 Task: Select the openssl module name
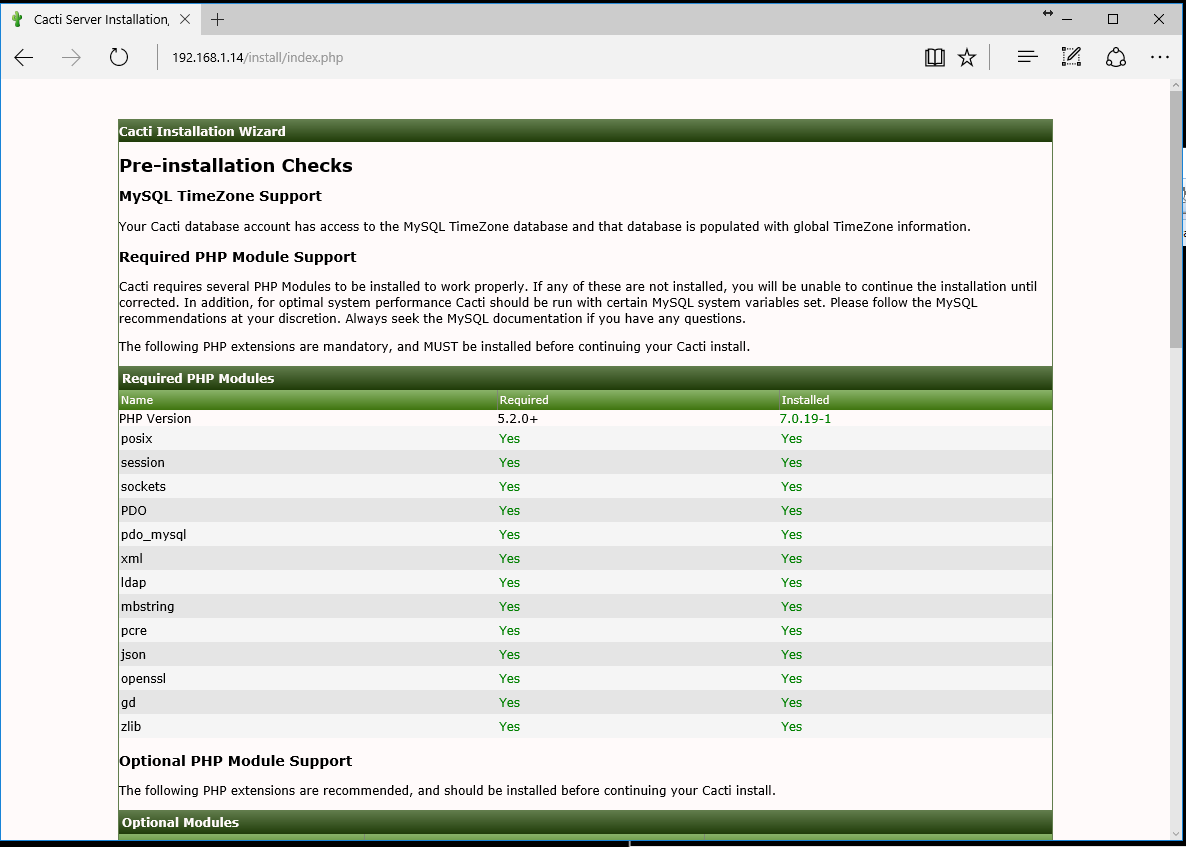[x=143, y=678]
